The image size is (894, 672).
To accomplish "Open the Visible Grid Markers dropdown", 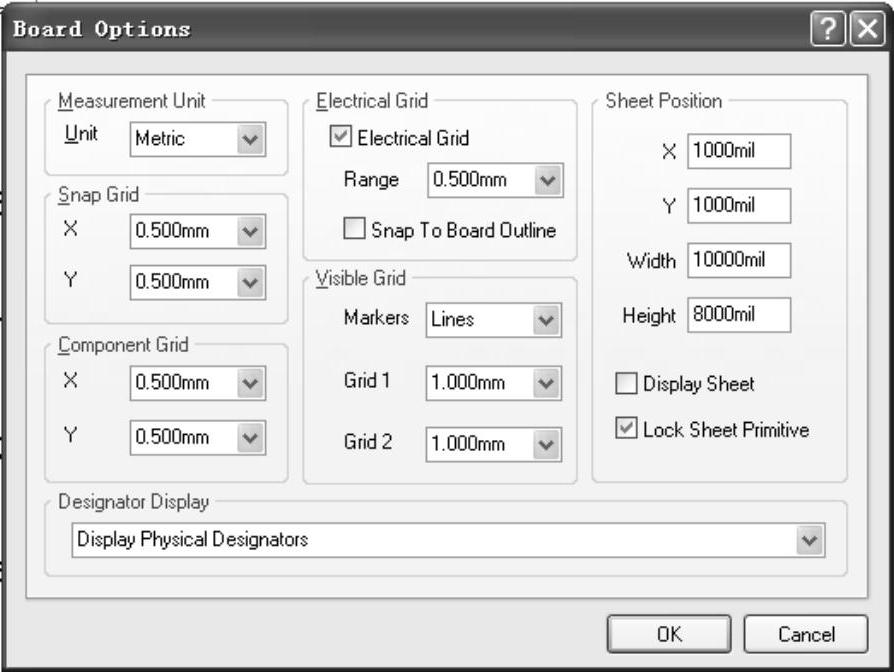I will (x=494, y=320).
